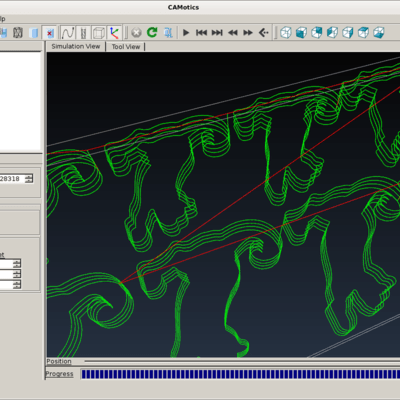Click the stepper arrows beside 28318 field

[x=29, y=179]
